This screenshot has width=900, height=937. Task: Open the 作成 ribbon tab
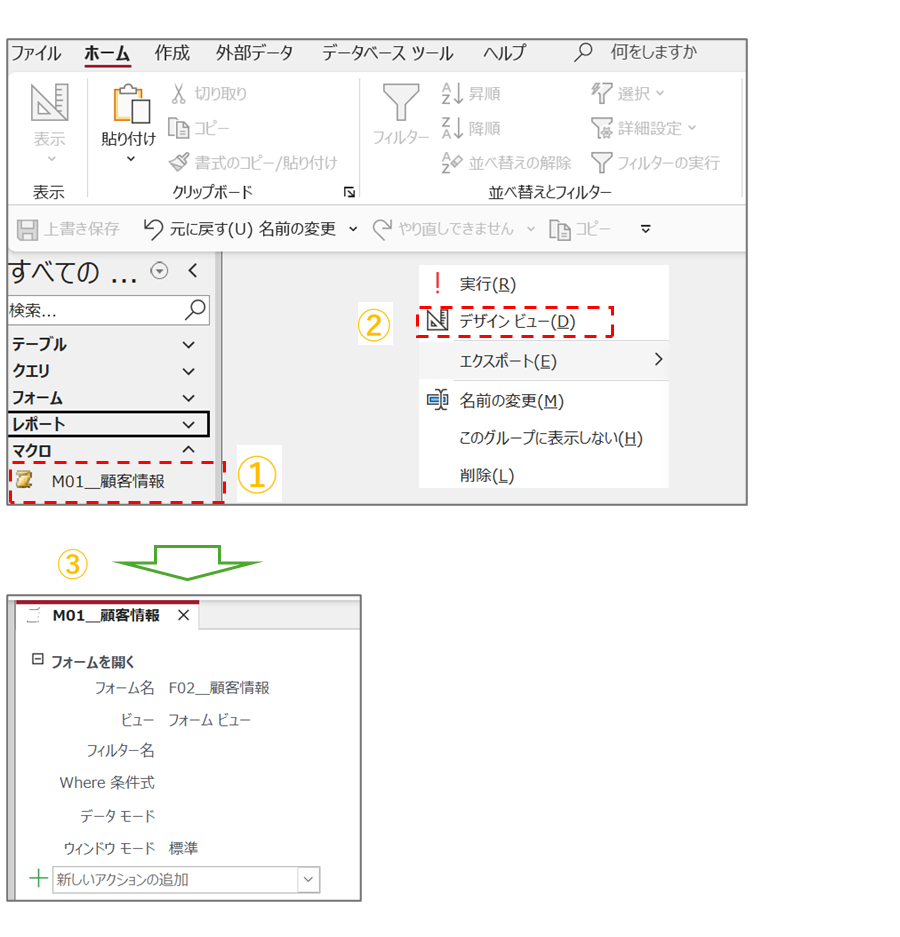172,53
